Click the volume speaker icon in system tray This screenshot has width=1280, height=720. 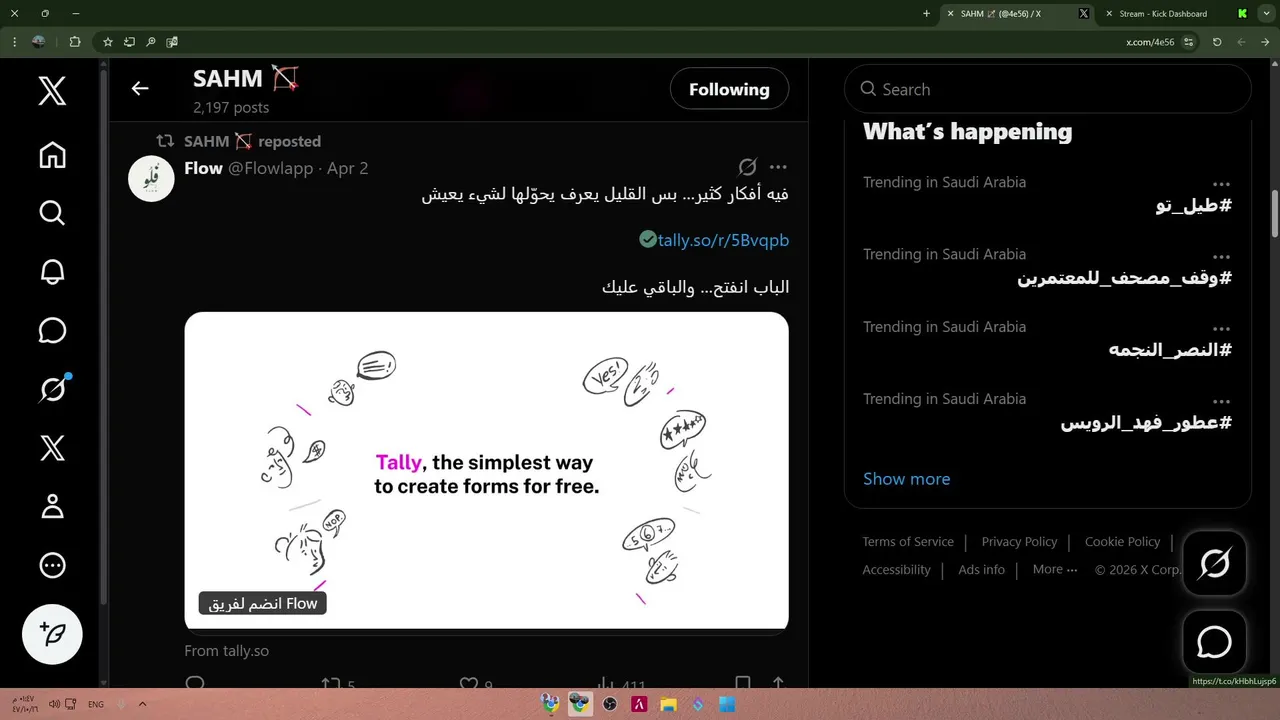pyautogui.click(x=55, y=704)
